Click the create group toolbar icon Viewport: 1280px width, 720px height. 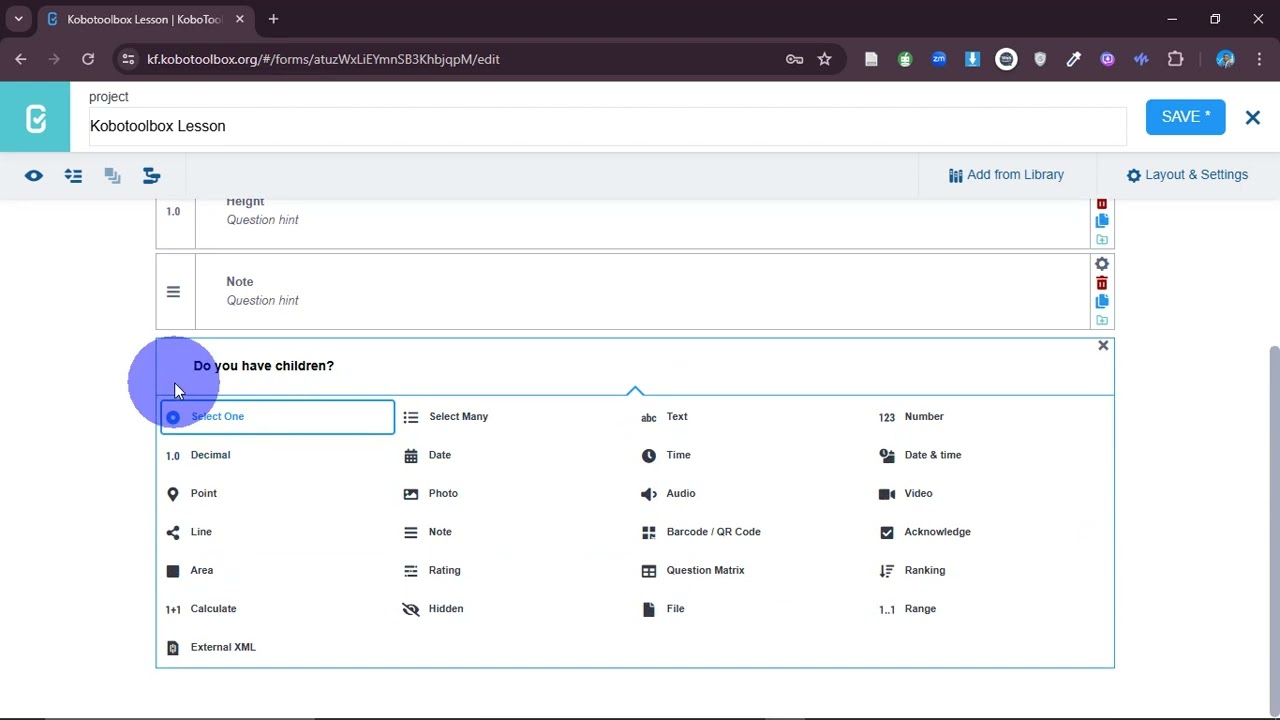click(x=112, y=176)
